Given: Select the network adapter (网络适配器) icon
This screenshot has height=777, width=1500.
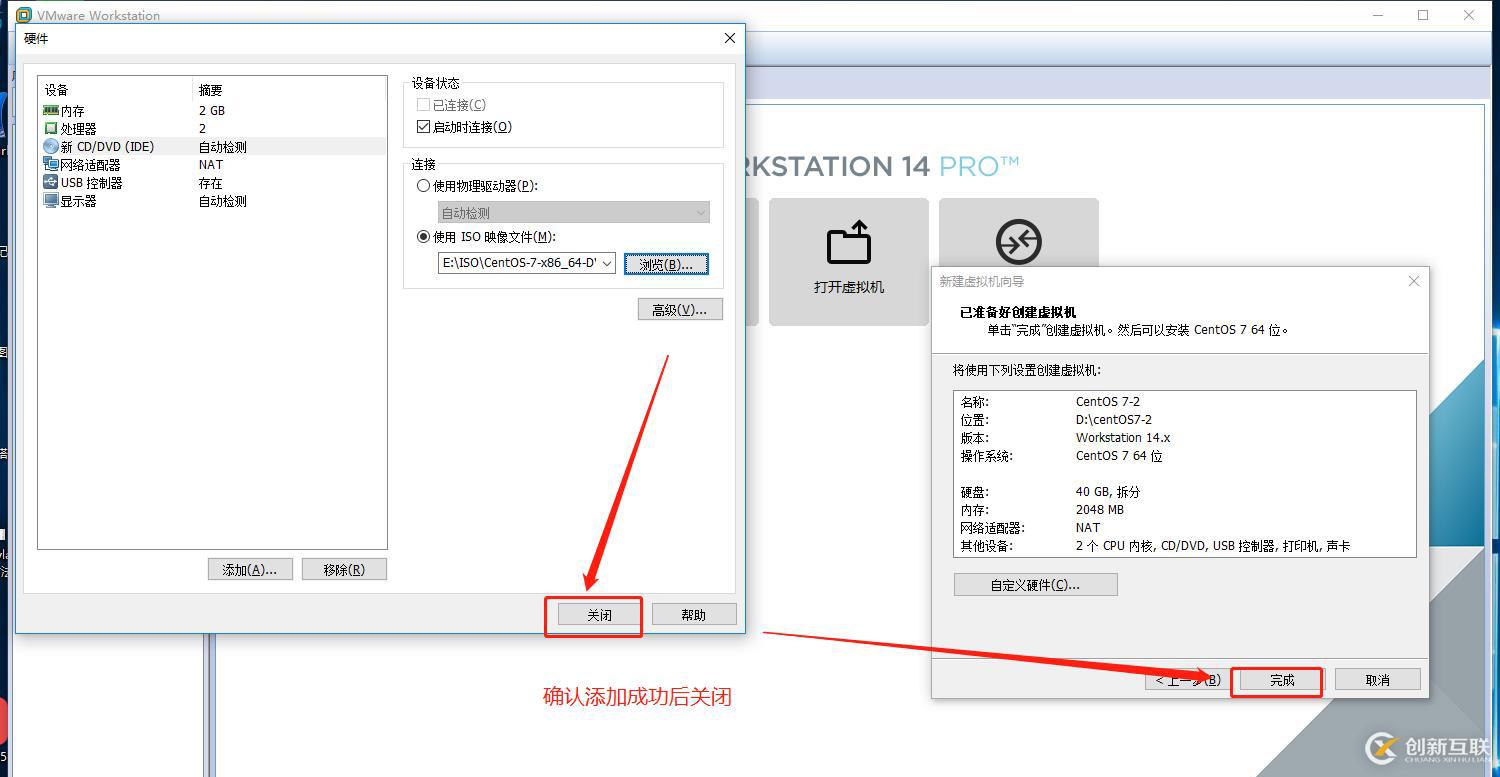Looking at the screenshot, I should pos(51,164).
